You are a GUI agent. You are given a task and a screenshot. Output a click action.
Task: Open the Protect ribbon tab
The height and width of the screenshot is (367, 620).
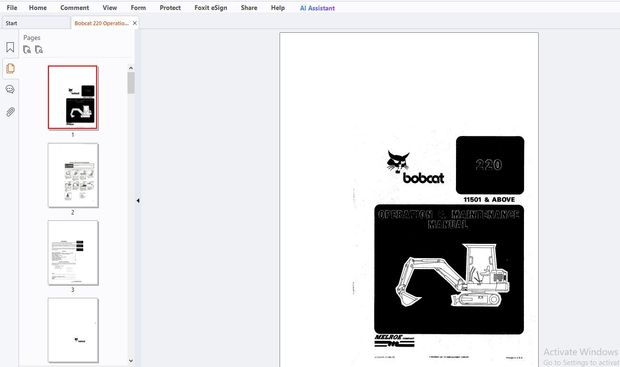click(x=170, y=8)
